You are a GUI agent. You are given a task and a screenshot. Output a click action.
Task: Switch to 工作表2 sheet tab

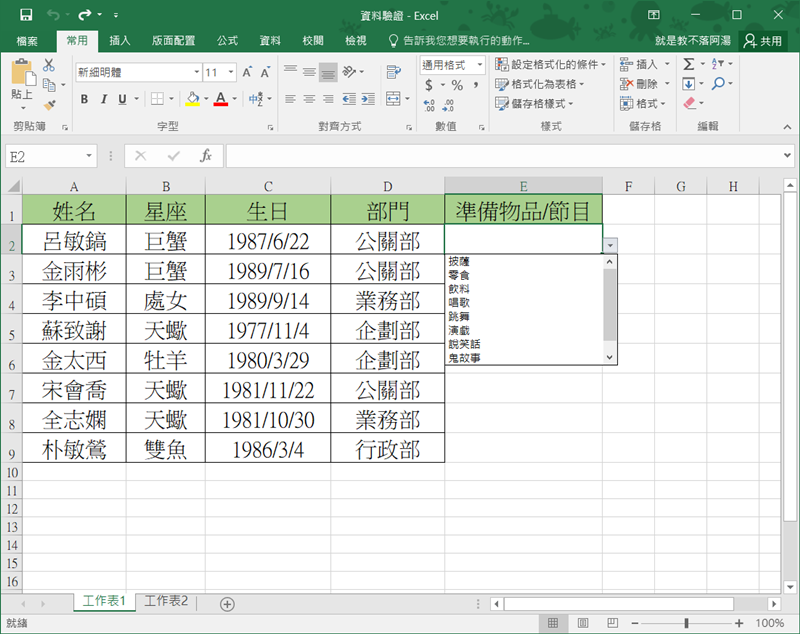(x=166, y=601)
